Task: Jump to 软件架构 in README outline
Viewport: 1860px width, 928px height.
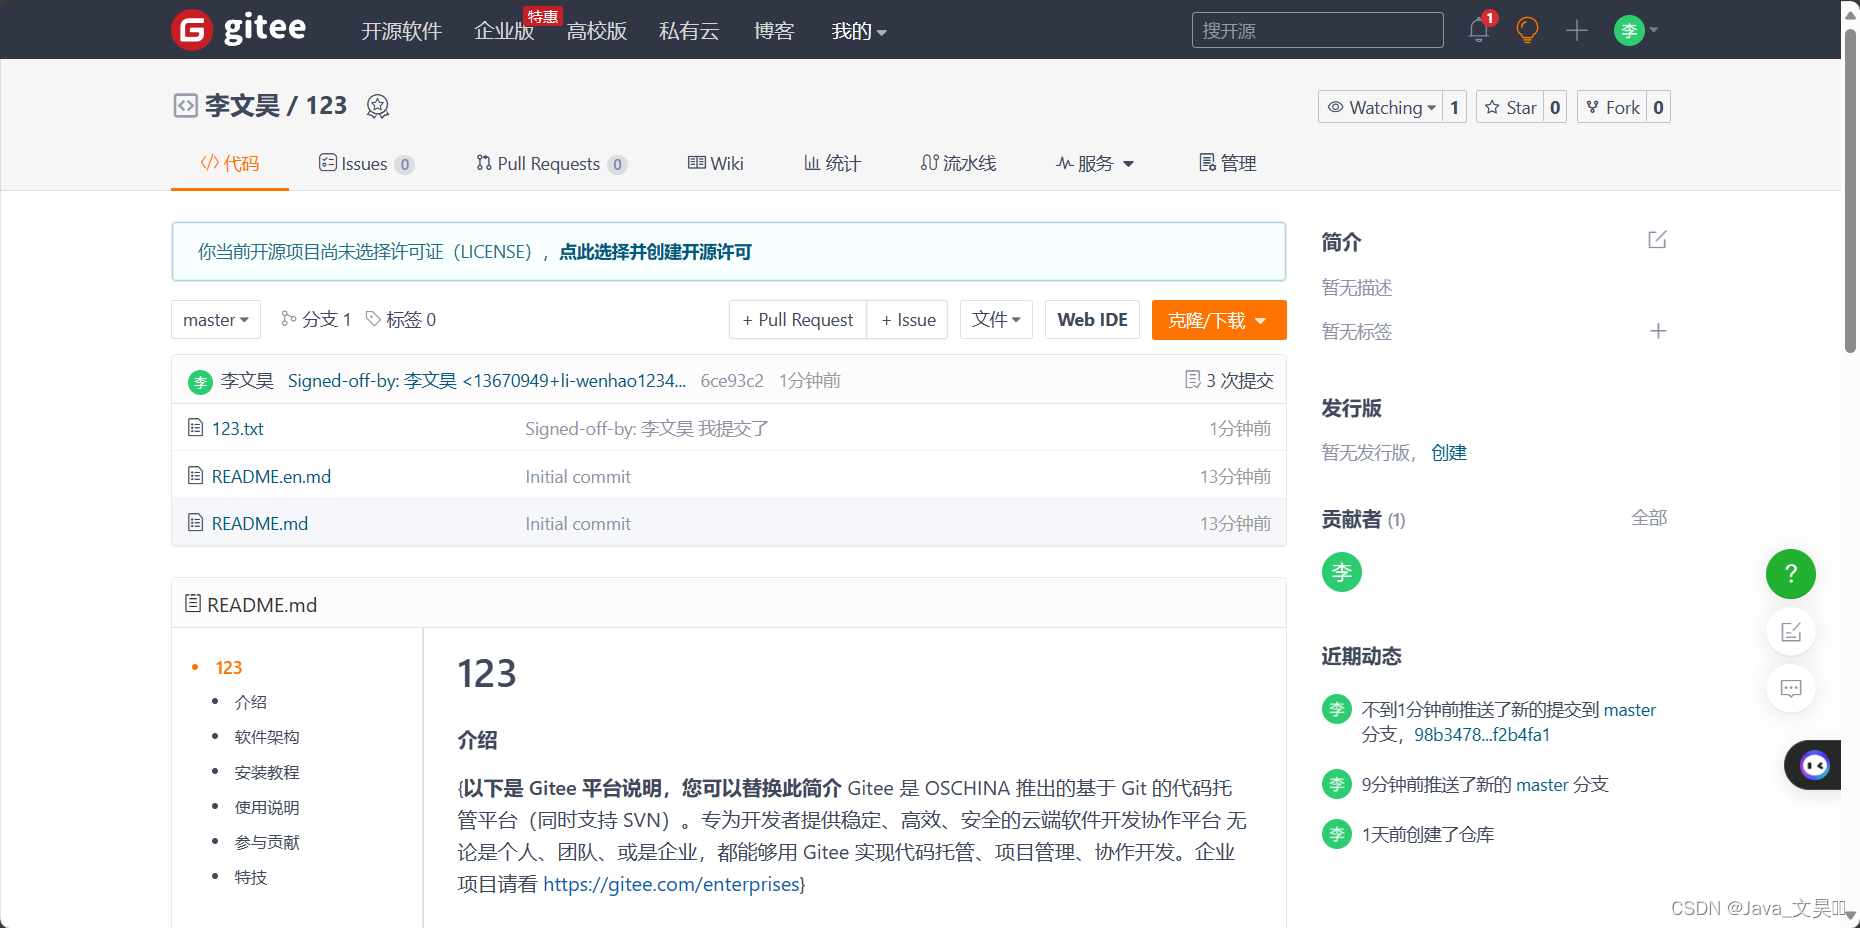Action: point(267,737)
